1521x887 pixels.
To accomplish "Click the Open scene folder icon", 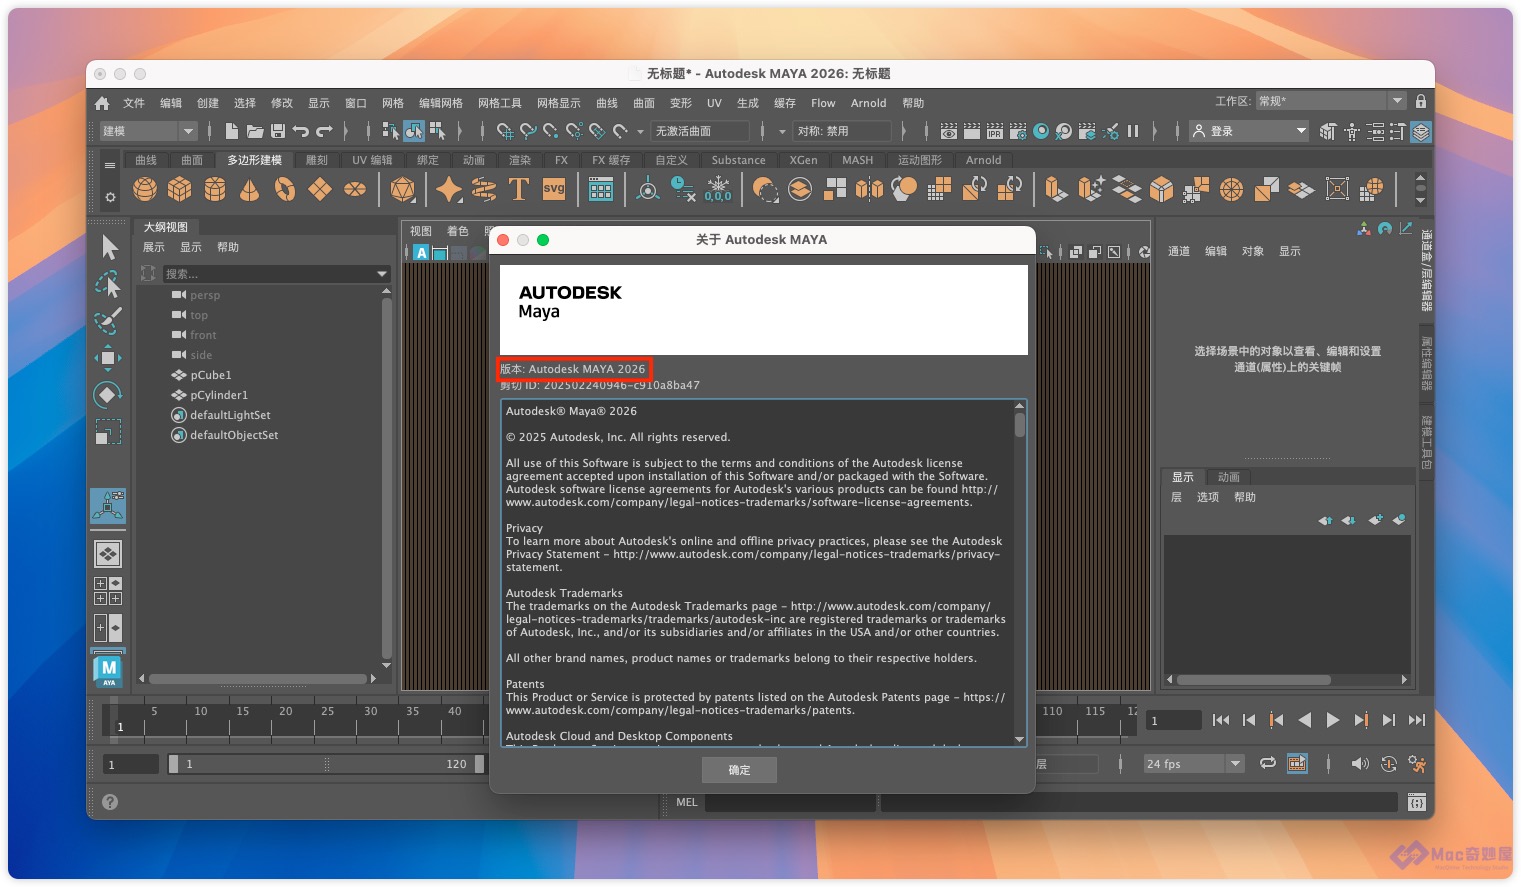I will [x=255, y=131].
